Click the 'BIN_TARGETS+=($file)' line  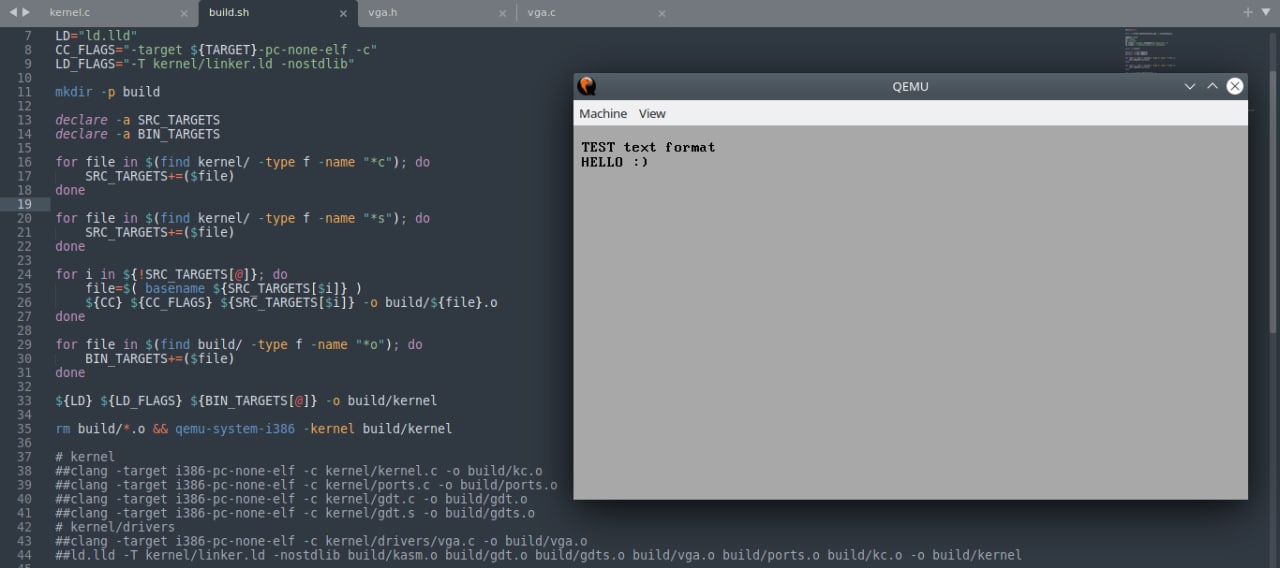click(x=159, y=358)
